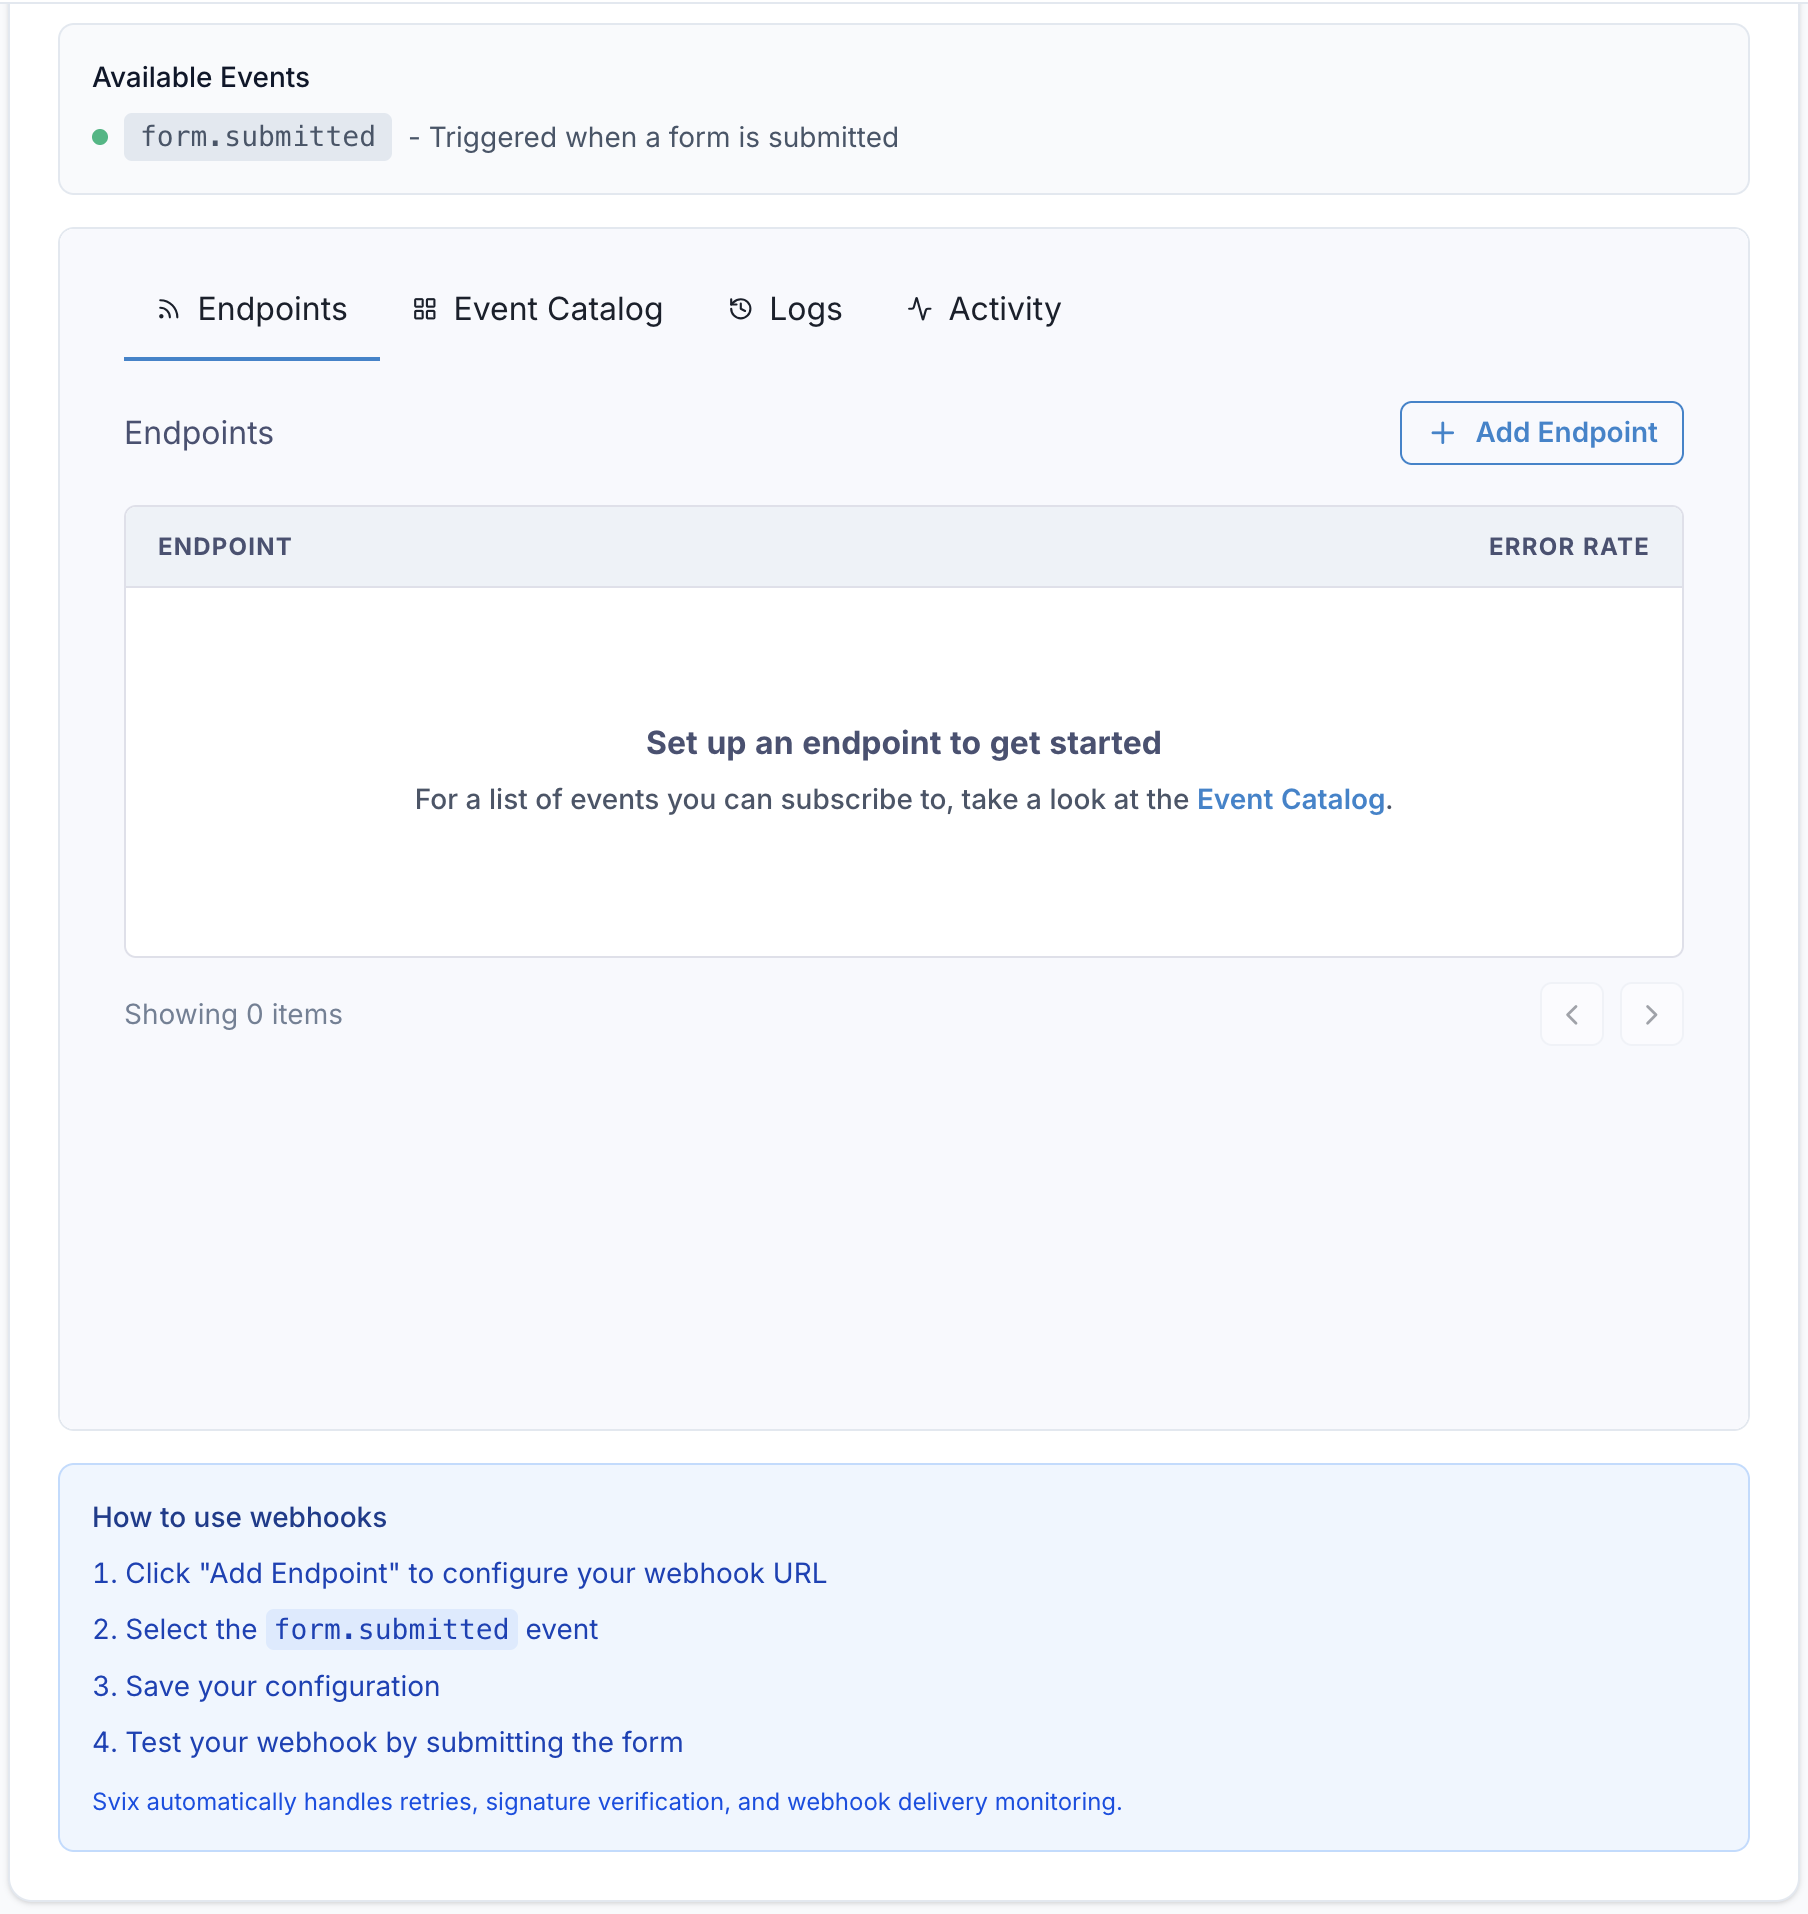Click the grid icon beside Event Catalog

click(x=424, y=309)
